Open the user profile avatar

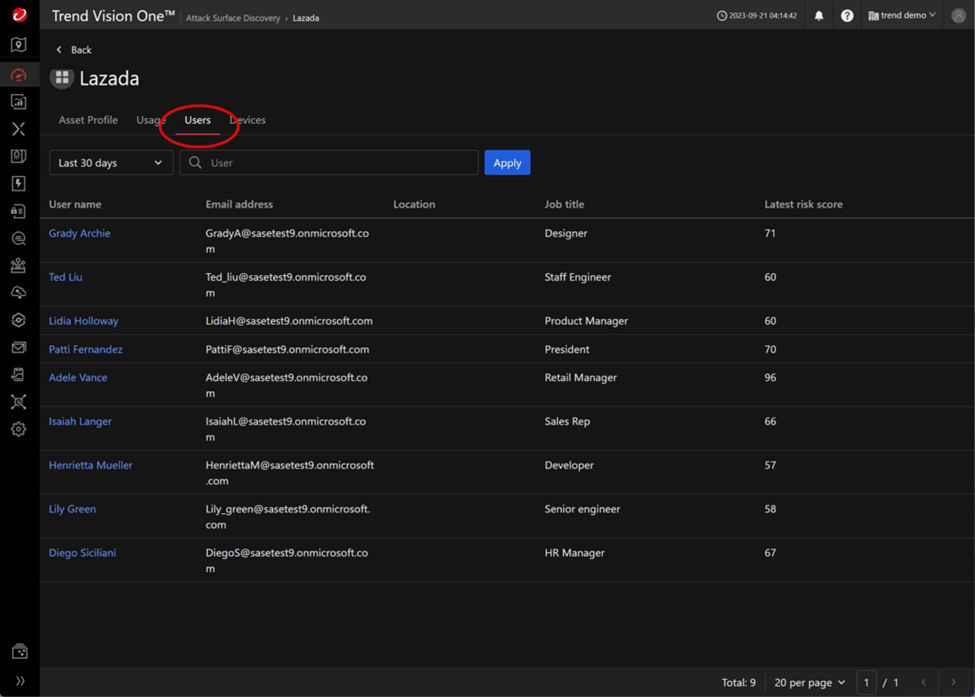click(x=958, y=16)
